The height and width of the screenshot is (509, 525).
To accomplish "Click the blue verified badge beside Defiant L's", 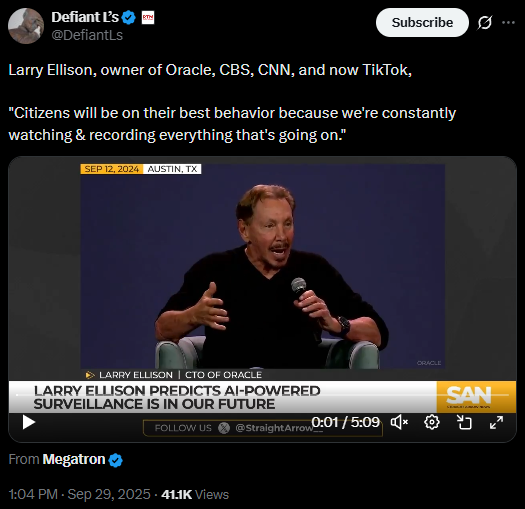I will [x=129, y=17].
